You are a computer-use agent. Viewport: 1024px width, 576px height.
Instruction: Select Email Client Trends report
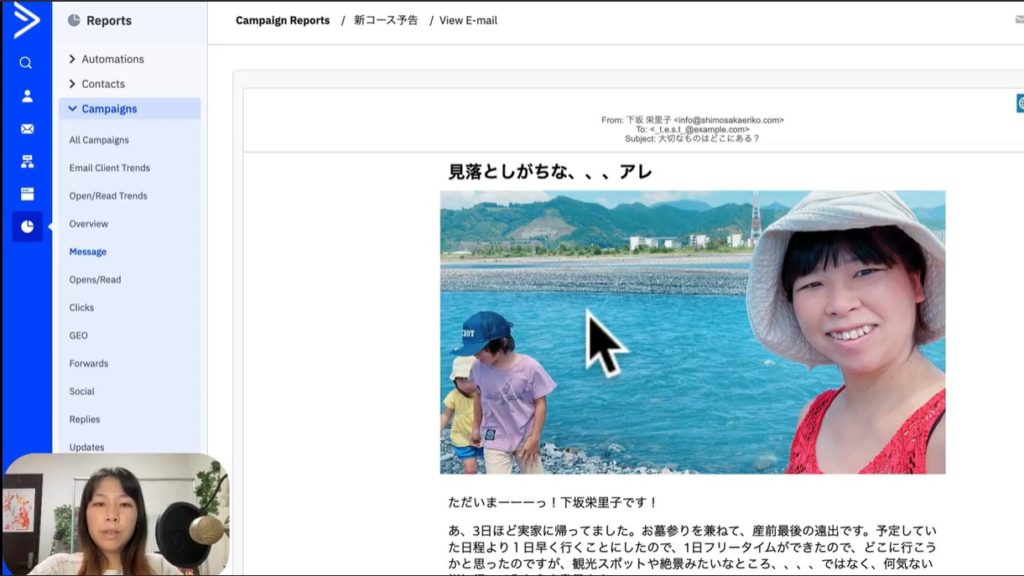coord(109,168)
